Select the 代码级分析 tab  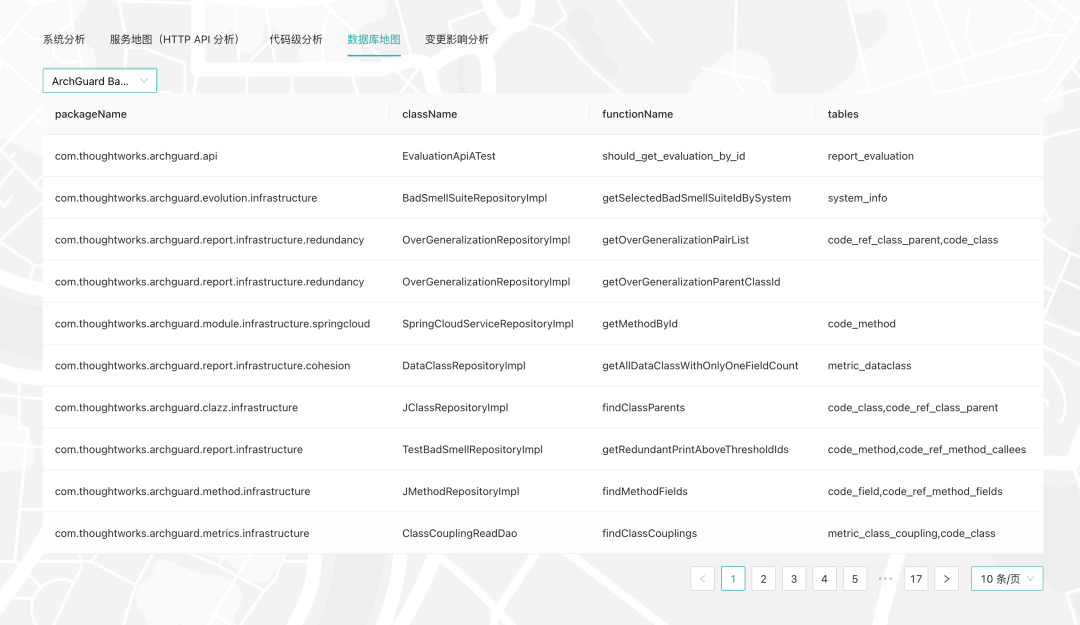[x=295, y=39]
